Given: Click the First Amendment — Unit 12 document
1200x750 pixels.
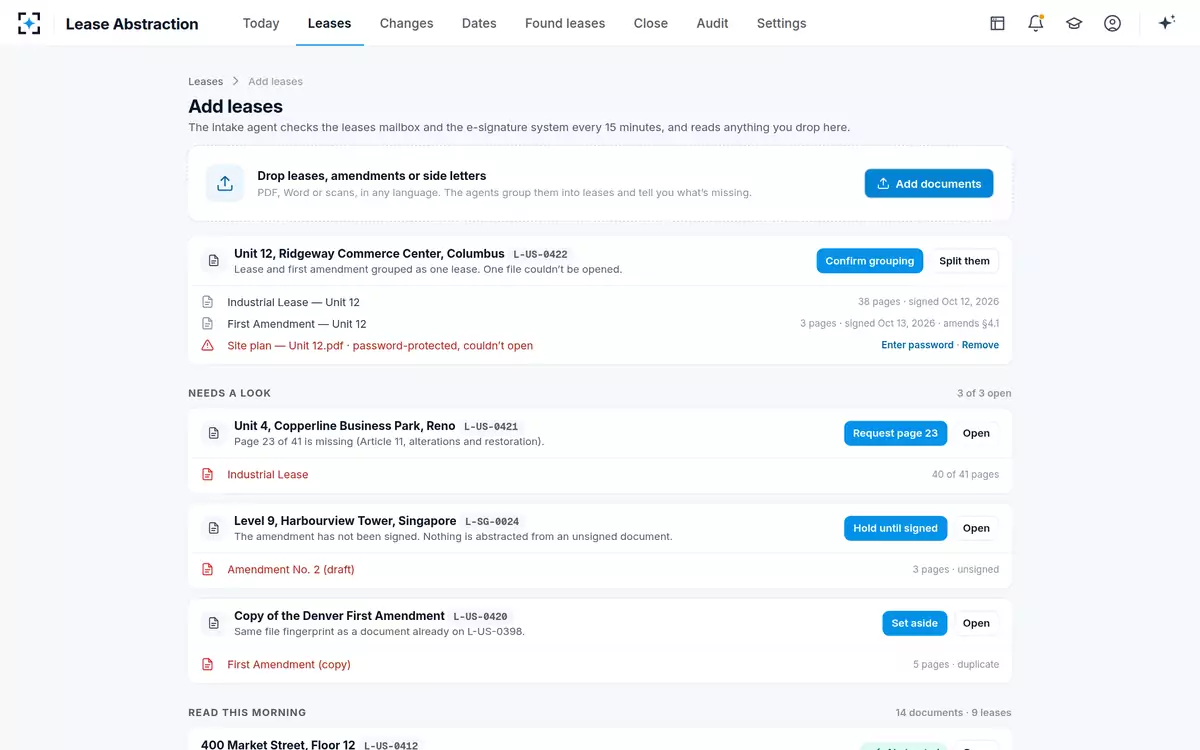Looking at the screenshot, I should pyautogui.click(x=296, y=324).
